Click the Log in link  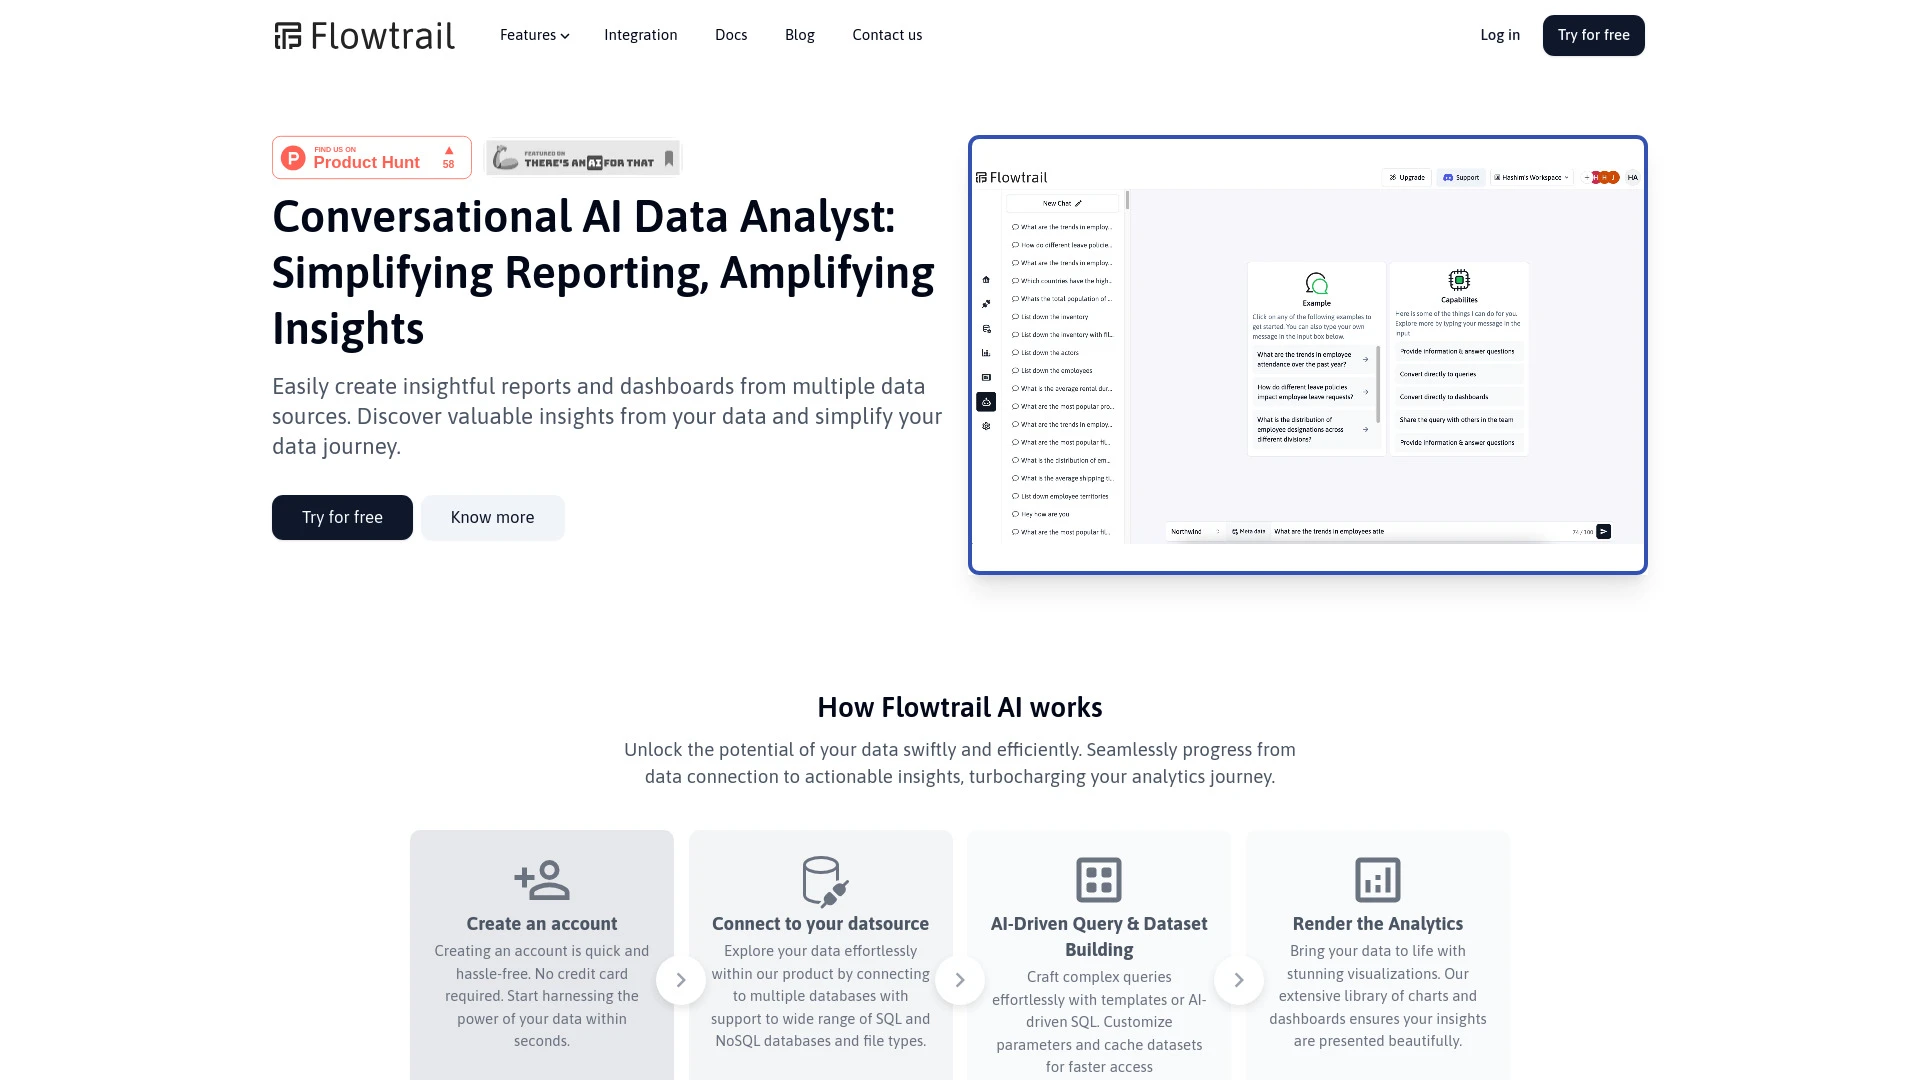(x=1499, y=36)
